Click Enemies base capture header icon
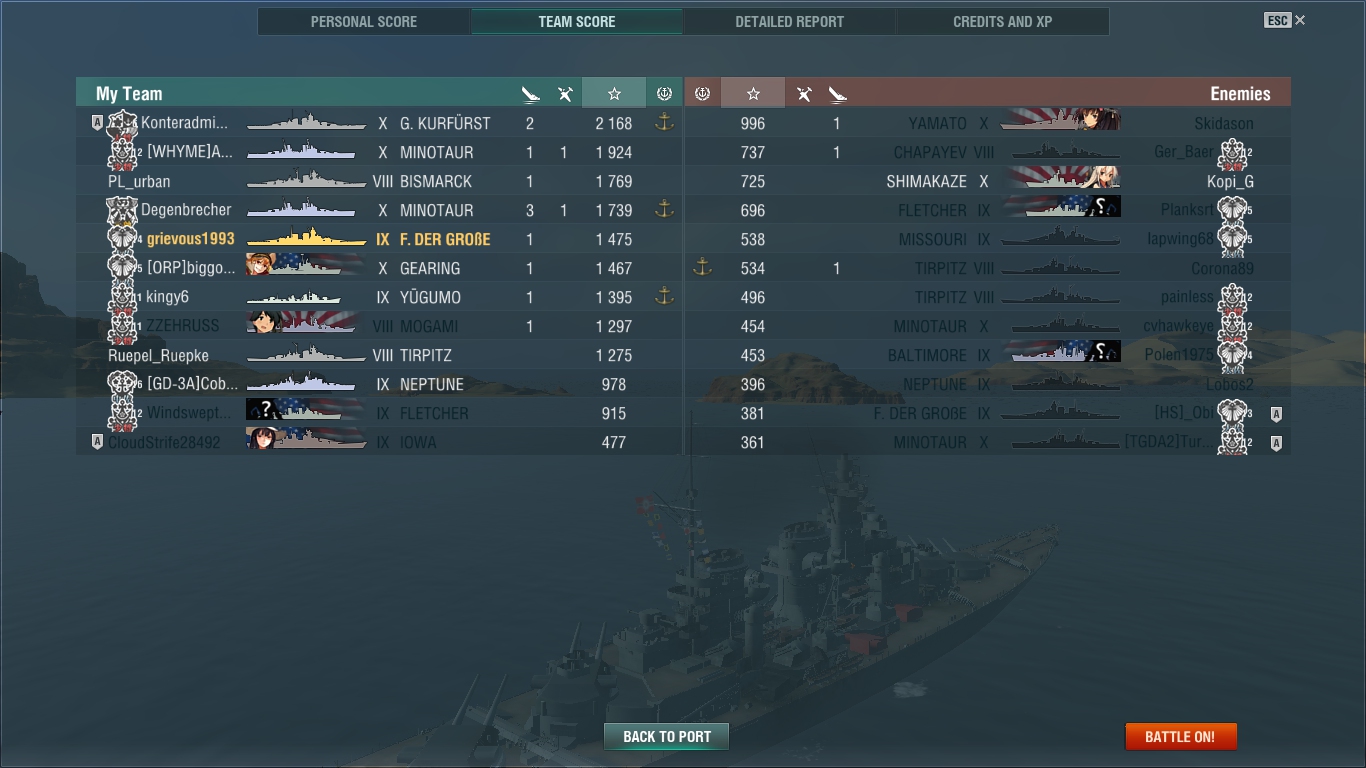The width and height of the screenshot is (1366, 768). 702,93
